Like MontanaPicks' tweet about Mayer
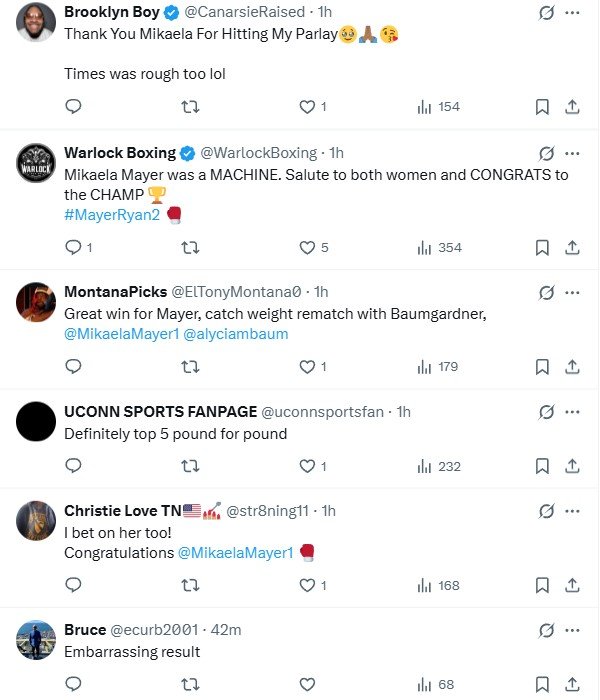 point(308,367)
